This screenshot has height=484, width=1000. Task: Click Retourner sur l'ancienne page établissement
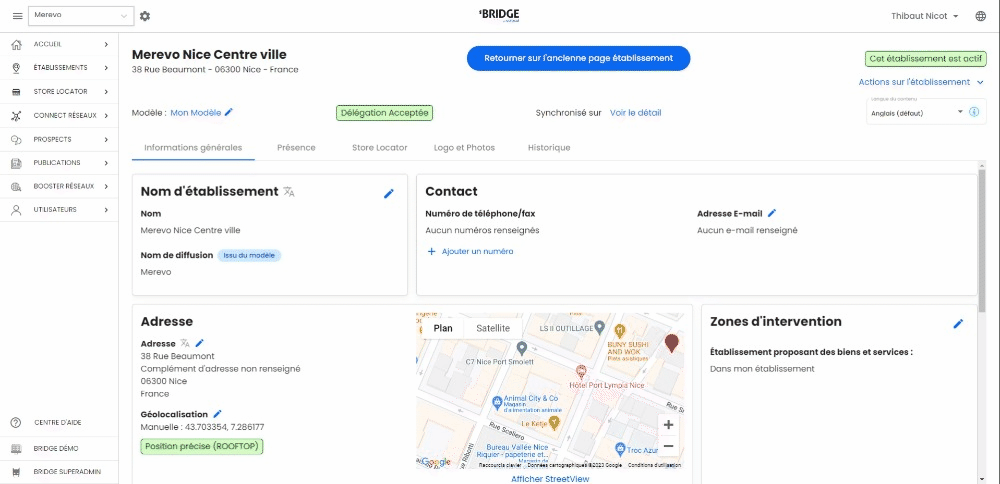click(578, 58)
